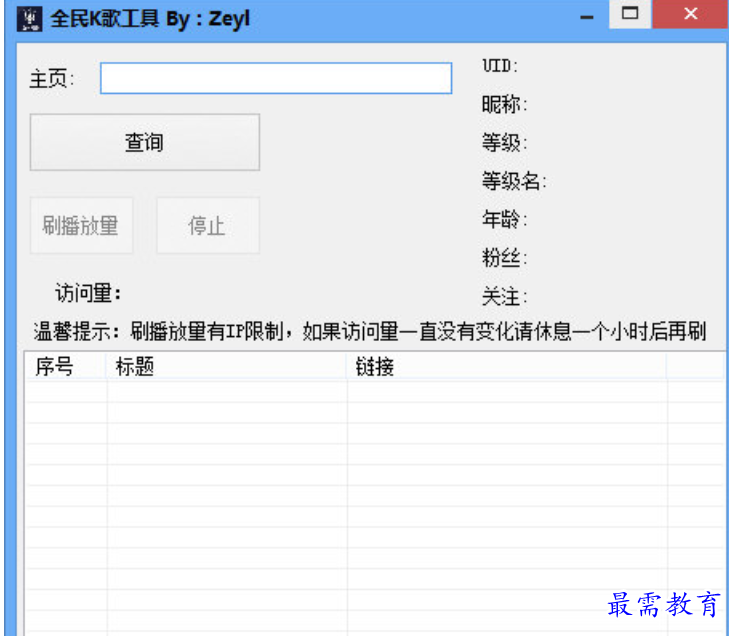The height and width of the screenshot is (636, 729).
Task: Click the window title 全民K歌工具 By : Zeyl
Action: [x=150, y=19]
